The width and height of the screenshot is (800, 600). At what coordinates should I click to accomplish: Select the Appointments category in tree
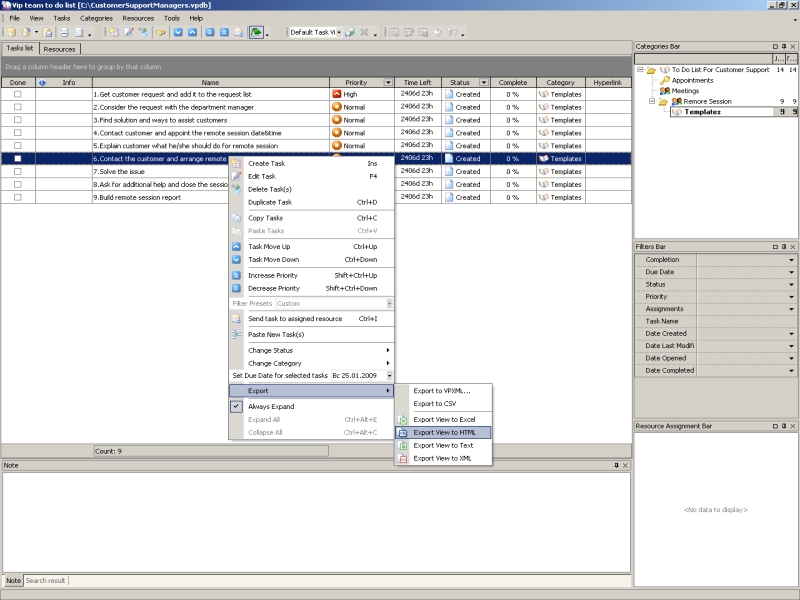tap(692, 80)
